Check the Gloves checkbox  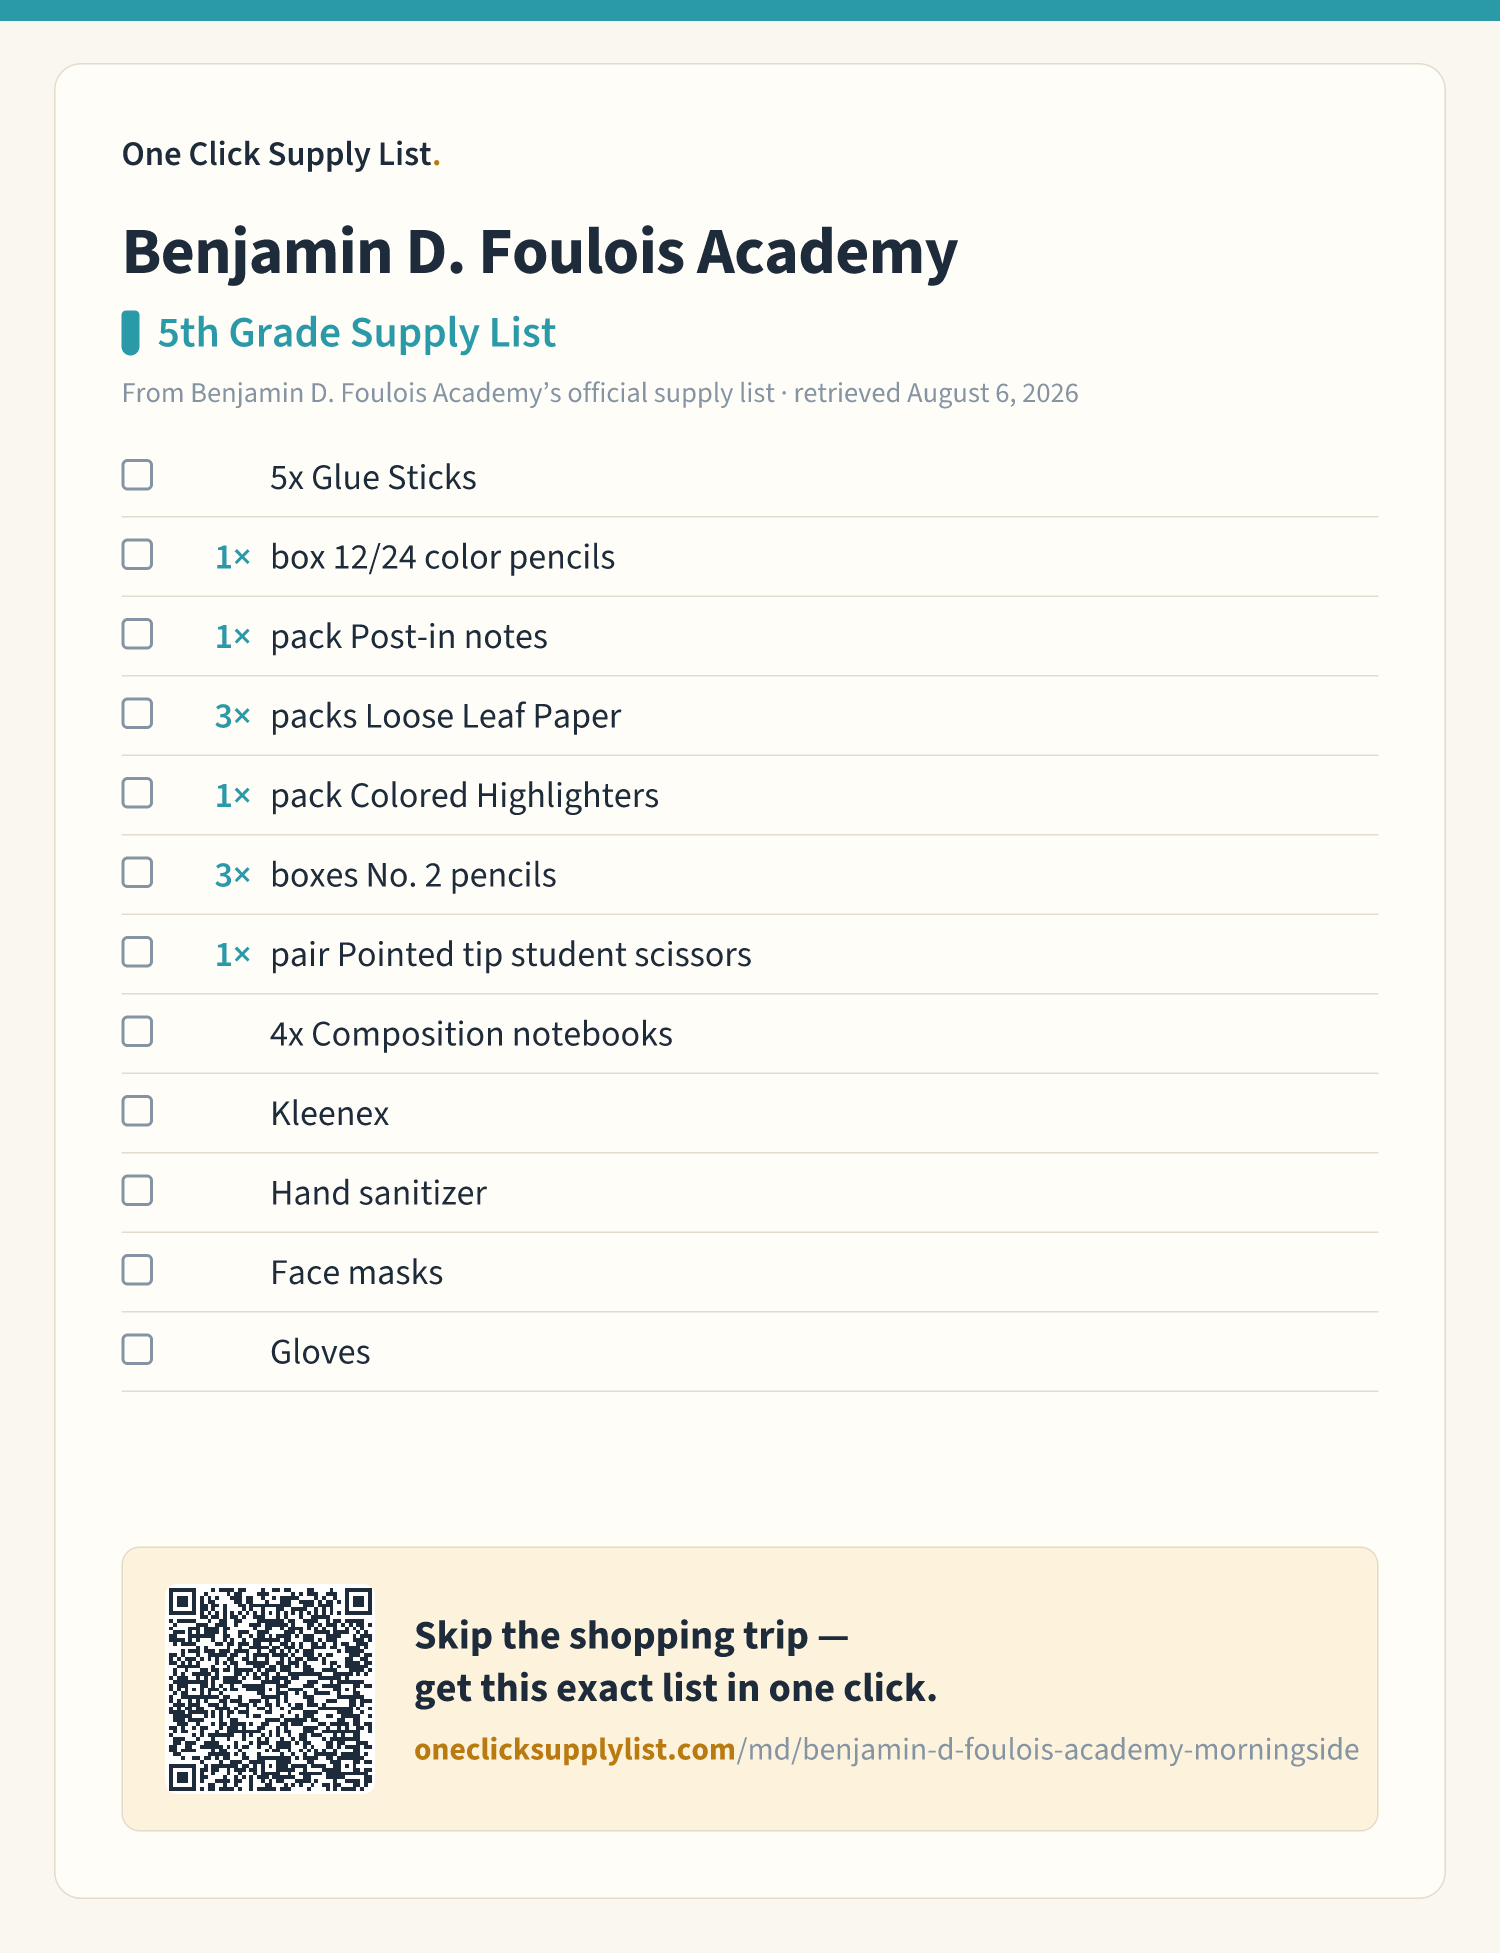137,1350
